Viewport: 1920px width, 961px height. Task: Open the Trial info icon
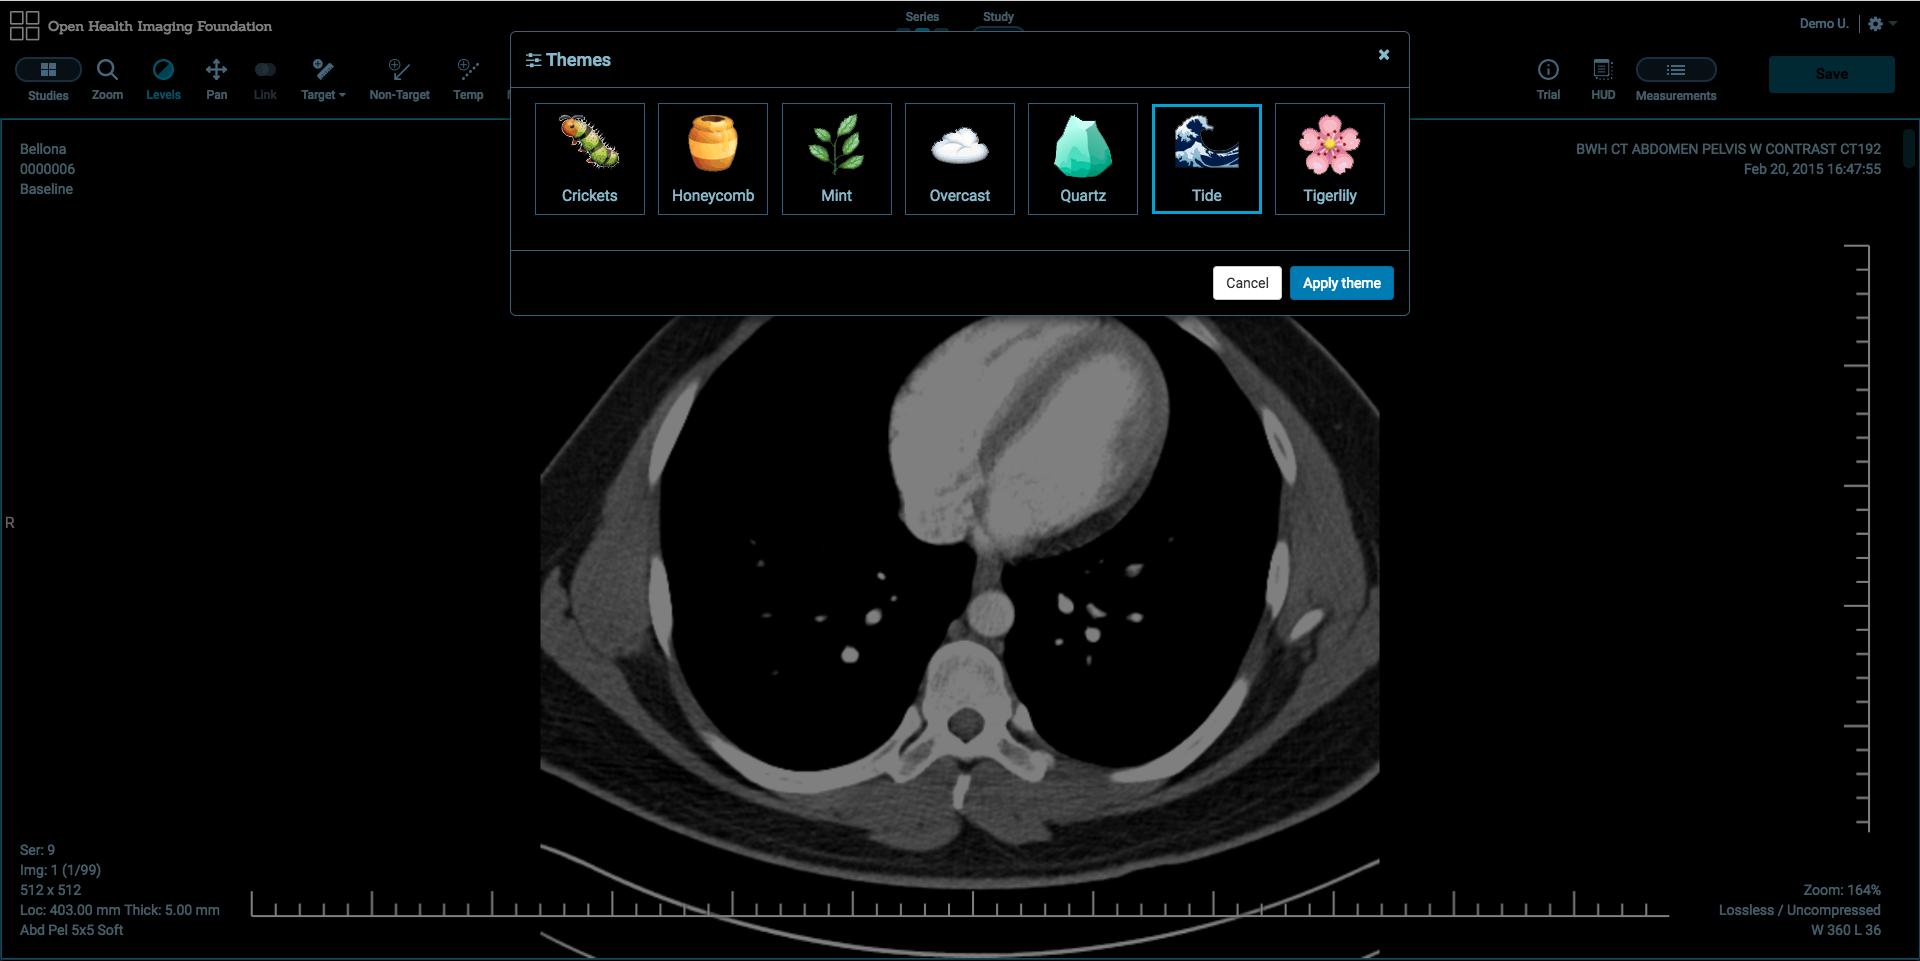coord(1548,79)
